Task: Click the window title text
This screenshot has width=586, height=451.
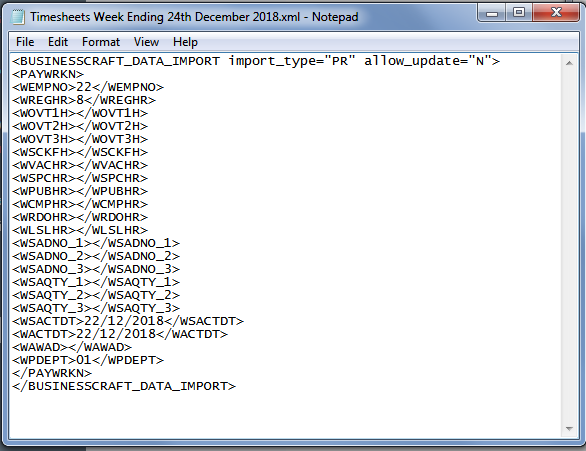Action: coord(194,17)
